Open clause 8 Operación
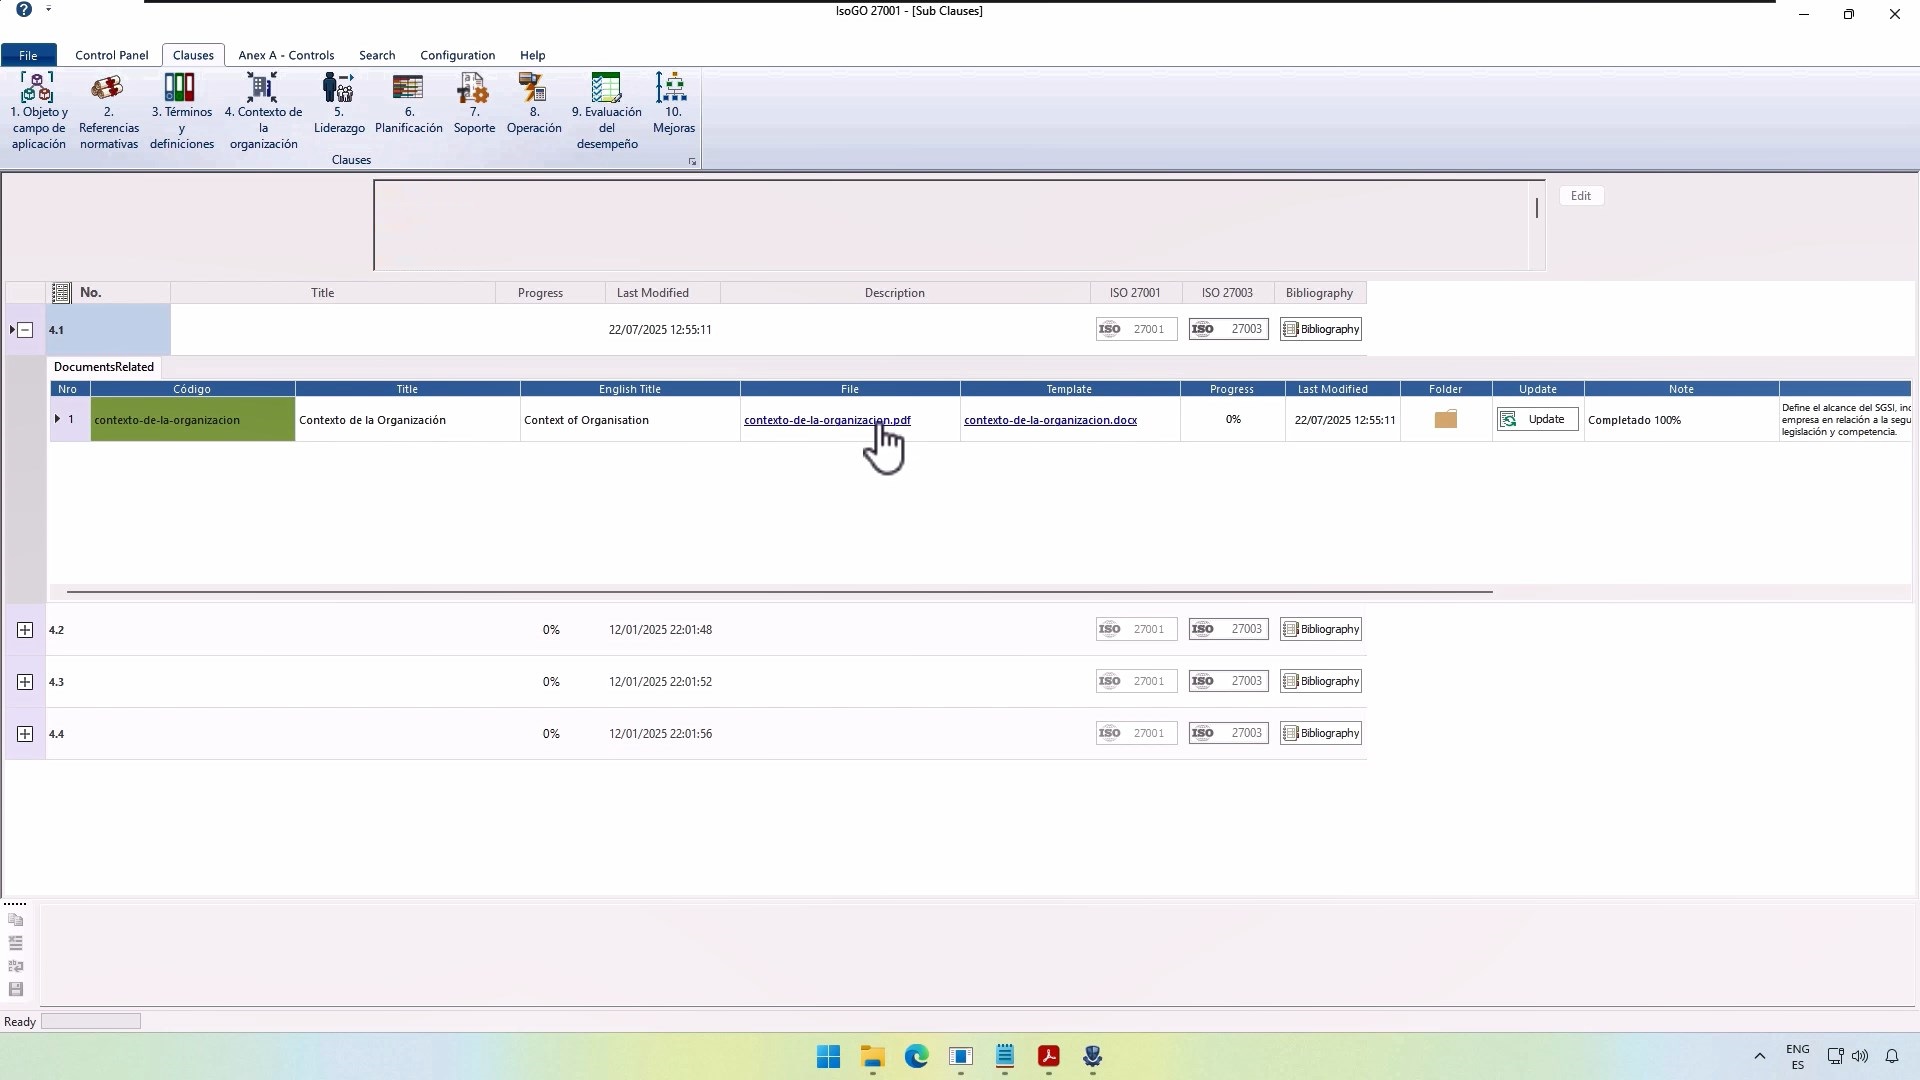 tap(534, 103)
